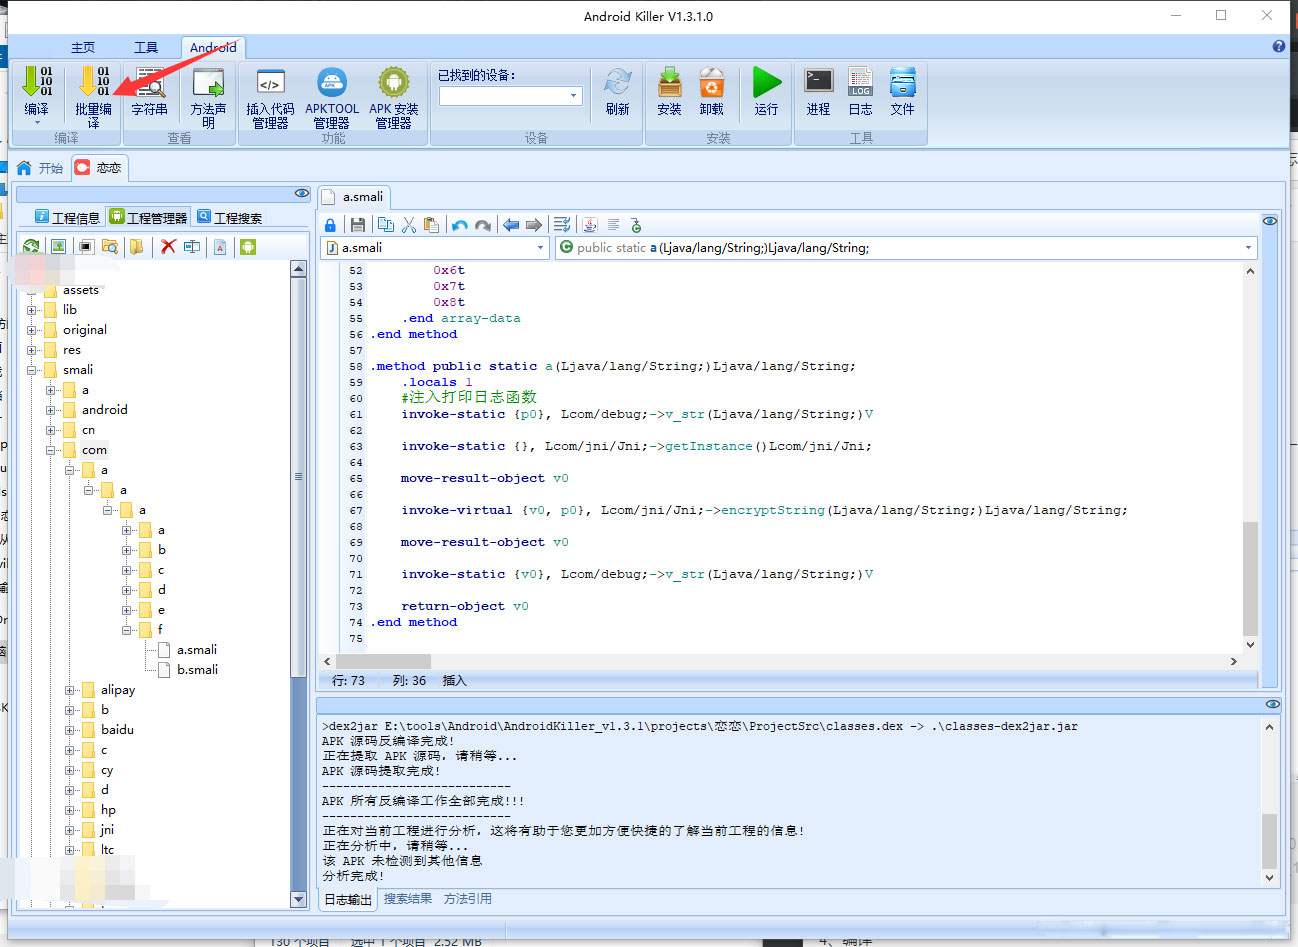This screenshot has height=947, width=1298.
Task: Click the blue help question mark icon
Action: tap(1279, 46)
